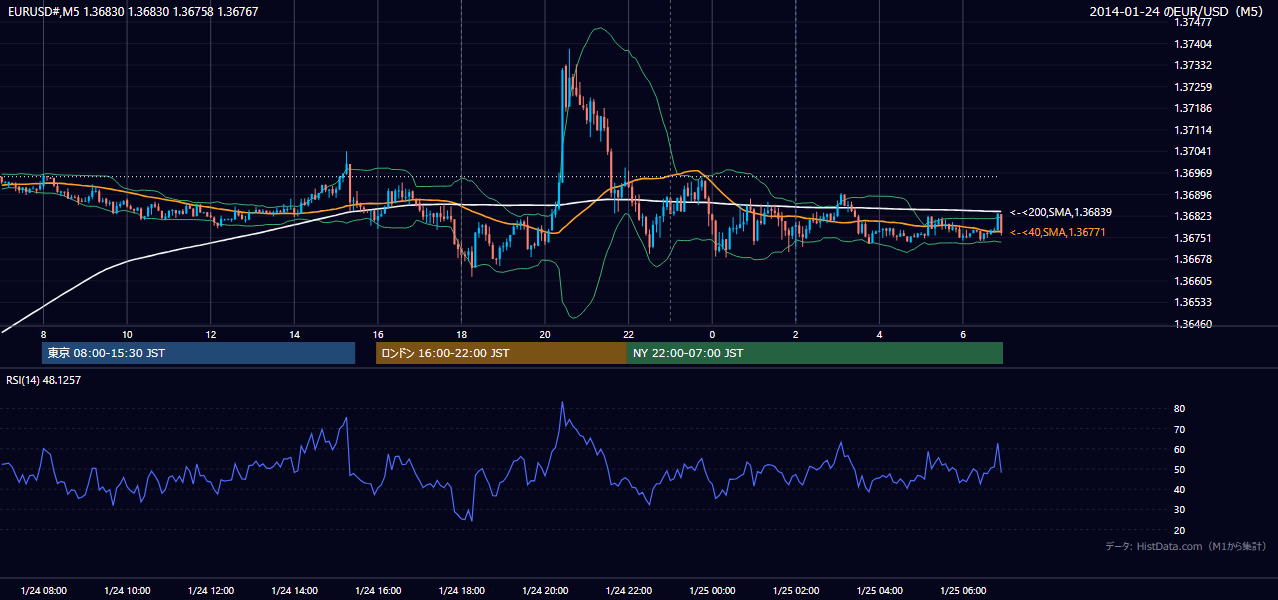Click the RSI axis level 30
The height and width of the screenshot is (600, 1278).
tap(1180, 510)
